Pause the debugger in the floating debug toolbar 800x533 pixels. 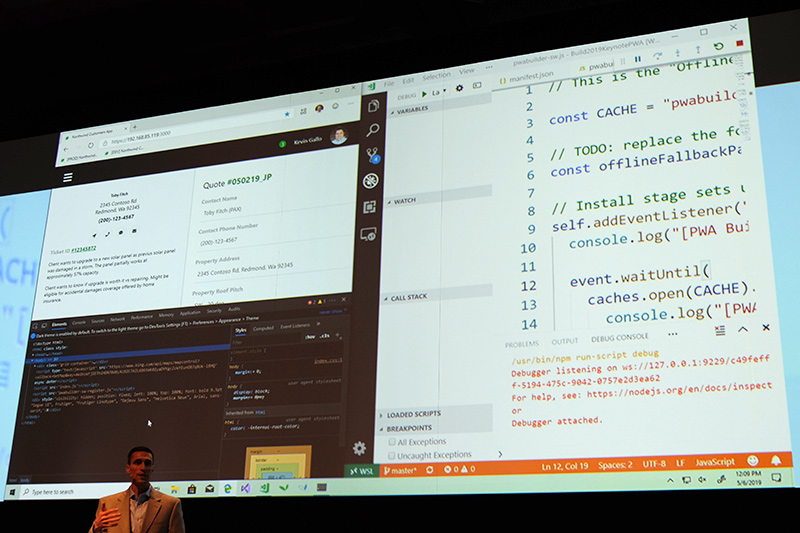pyautogui.click(x=638, y=59)
